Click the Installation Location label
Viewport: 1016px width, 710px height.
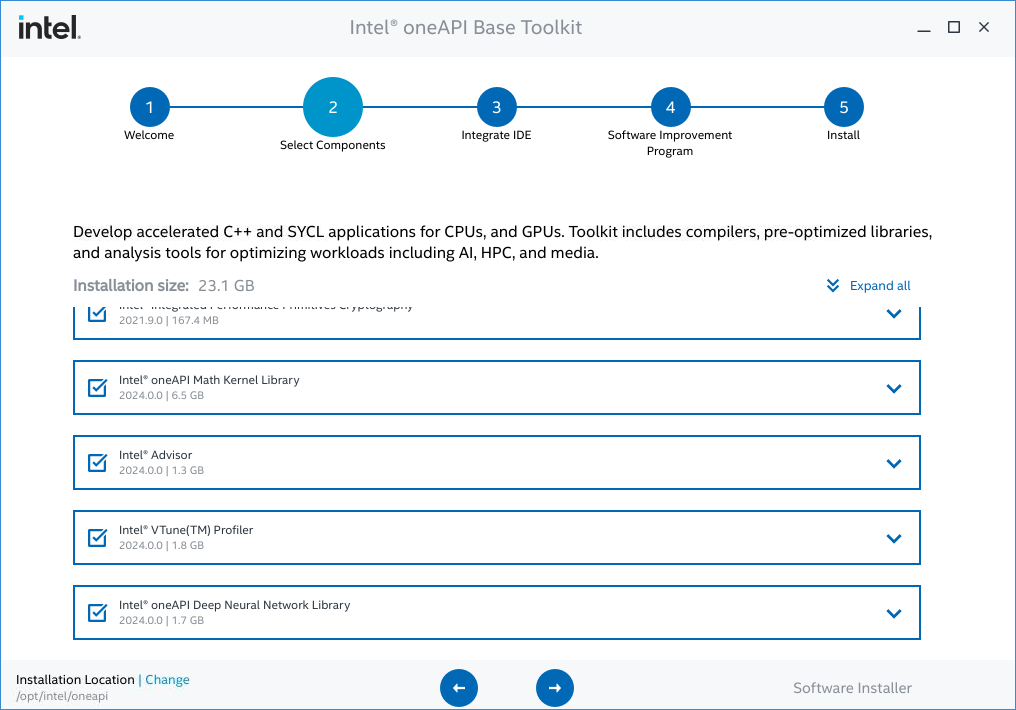[75, 680]
